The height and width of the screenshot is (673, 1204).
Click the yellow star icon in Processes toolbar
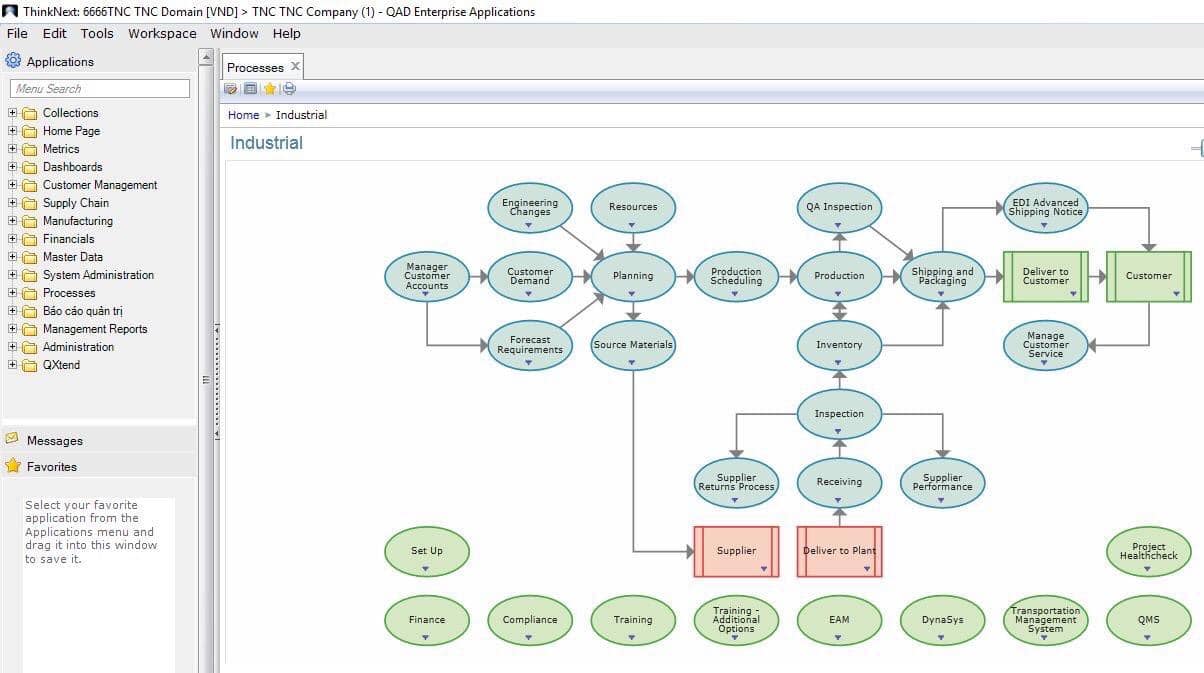[x=269, y=89]
